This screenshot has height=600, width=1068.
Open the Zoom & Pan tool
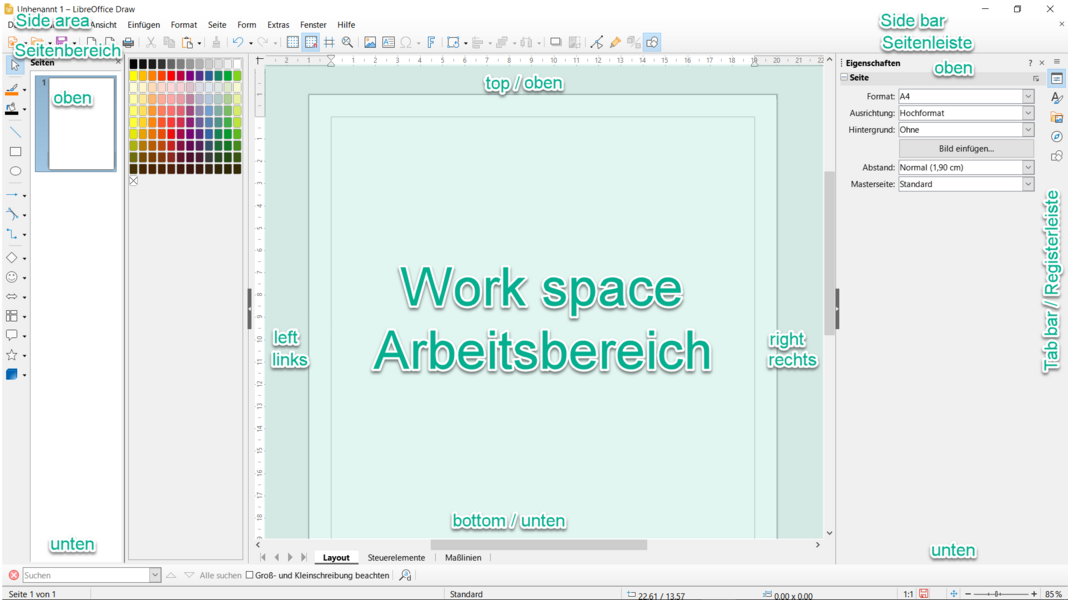[347, 43]
